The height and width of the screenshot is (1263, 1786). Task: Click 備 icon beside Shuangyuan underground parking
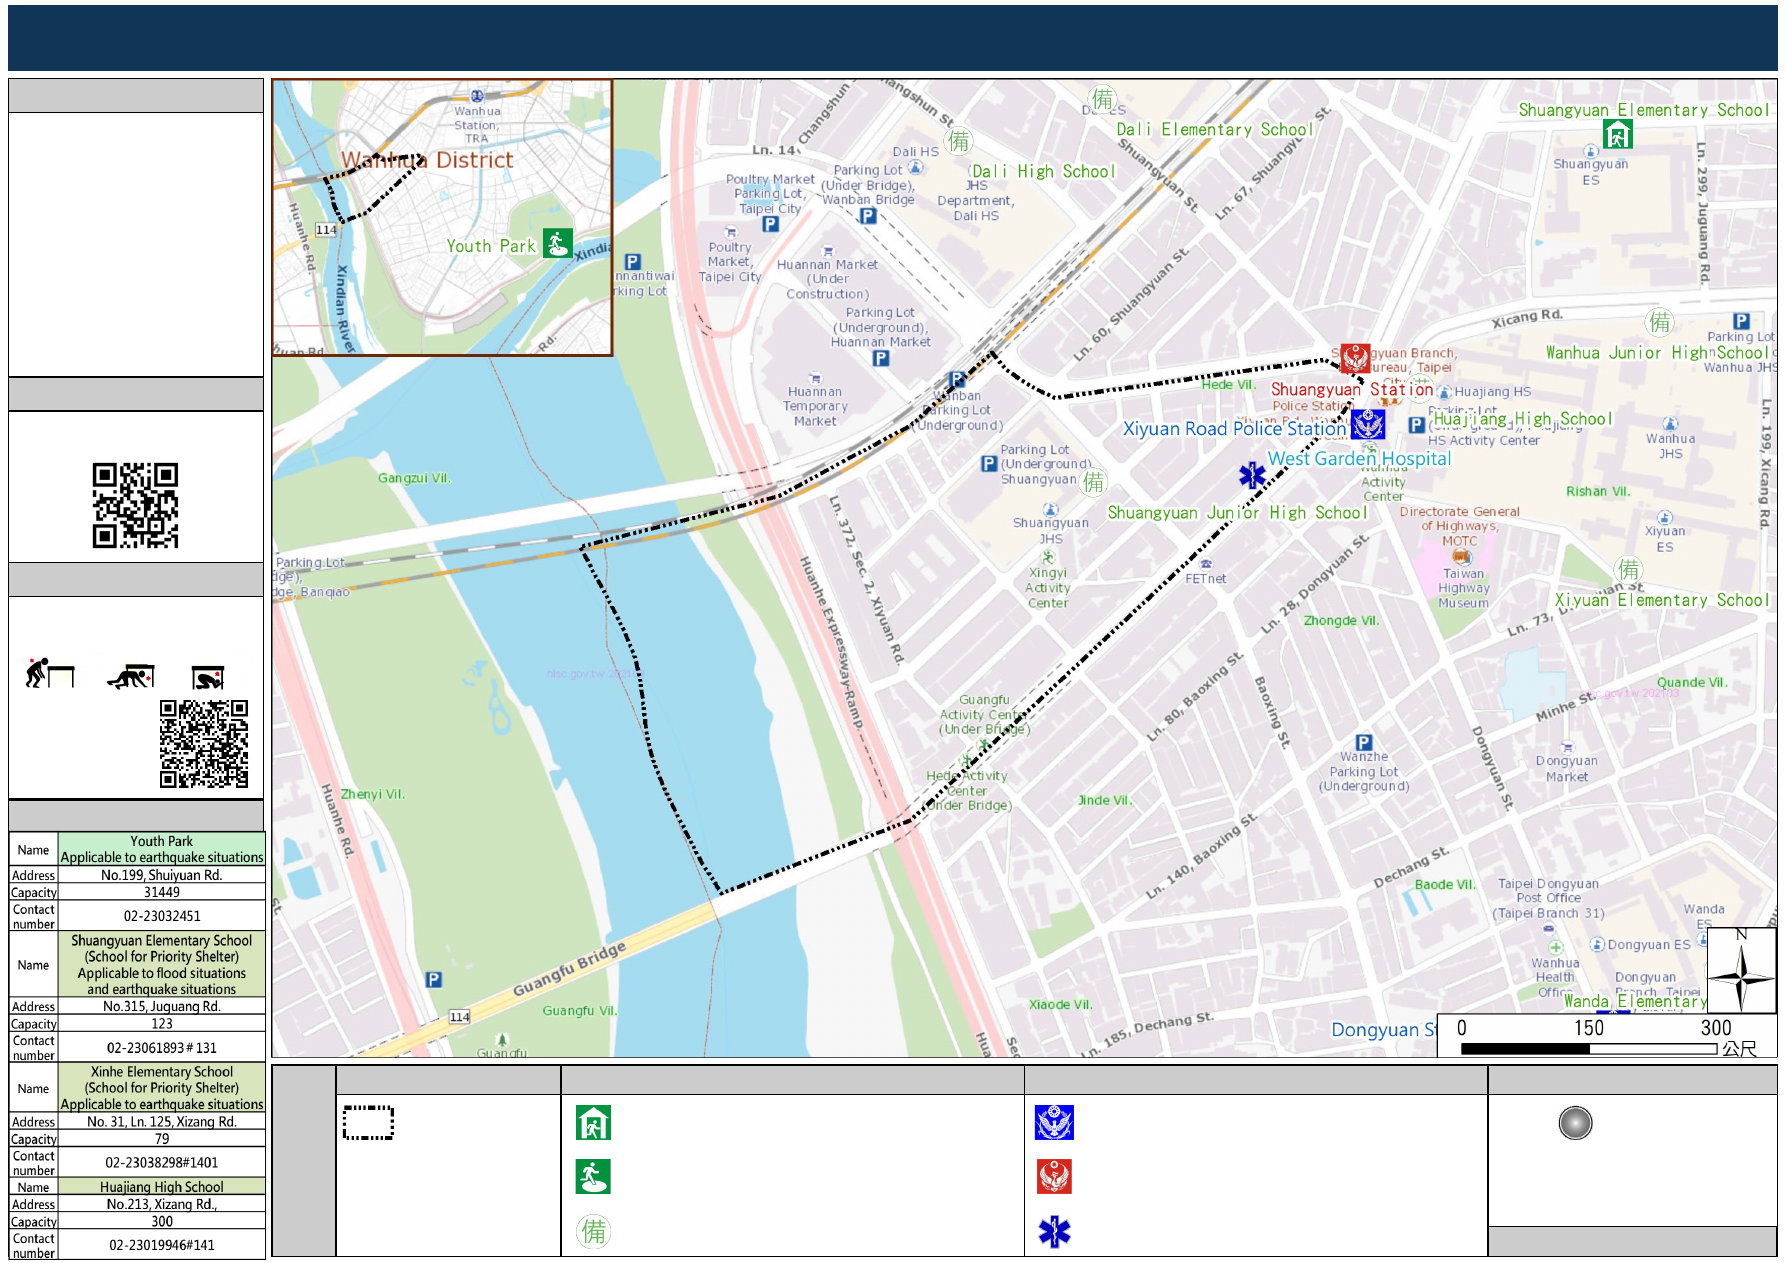tap(1094, 482)
